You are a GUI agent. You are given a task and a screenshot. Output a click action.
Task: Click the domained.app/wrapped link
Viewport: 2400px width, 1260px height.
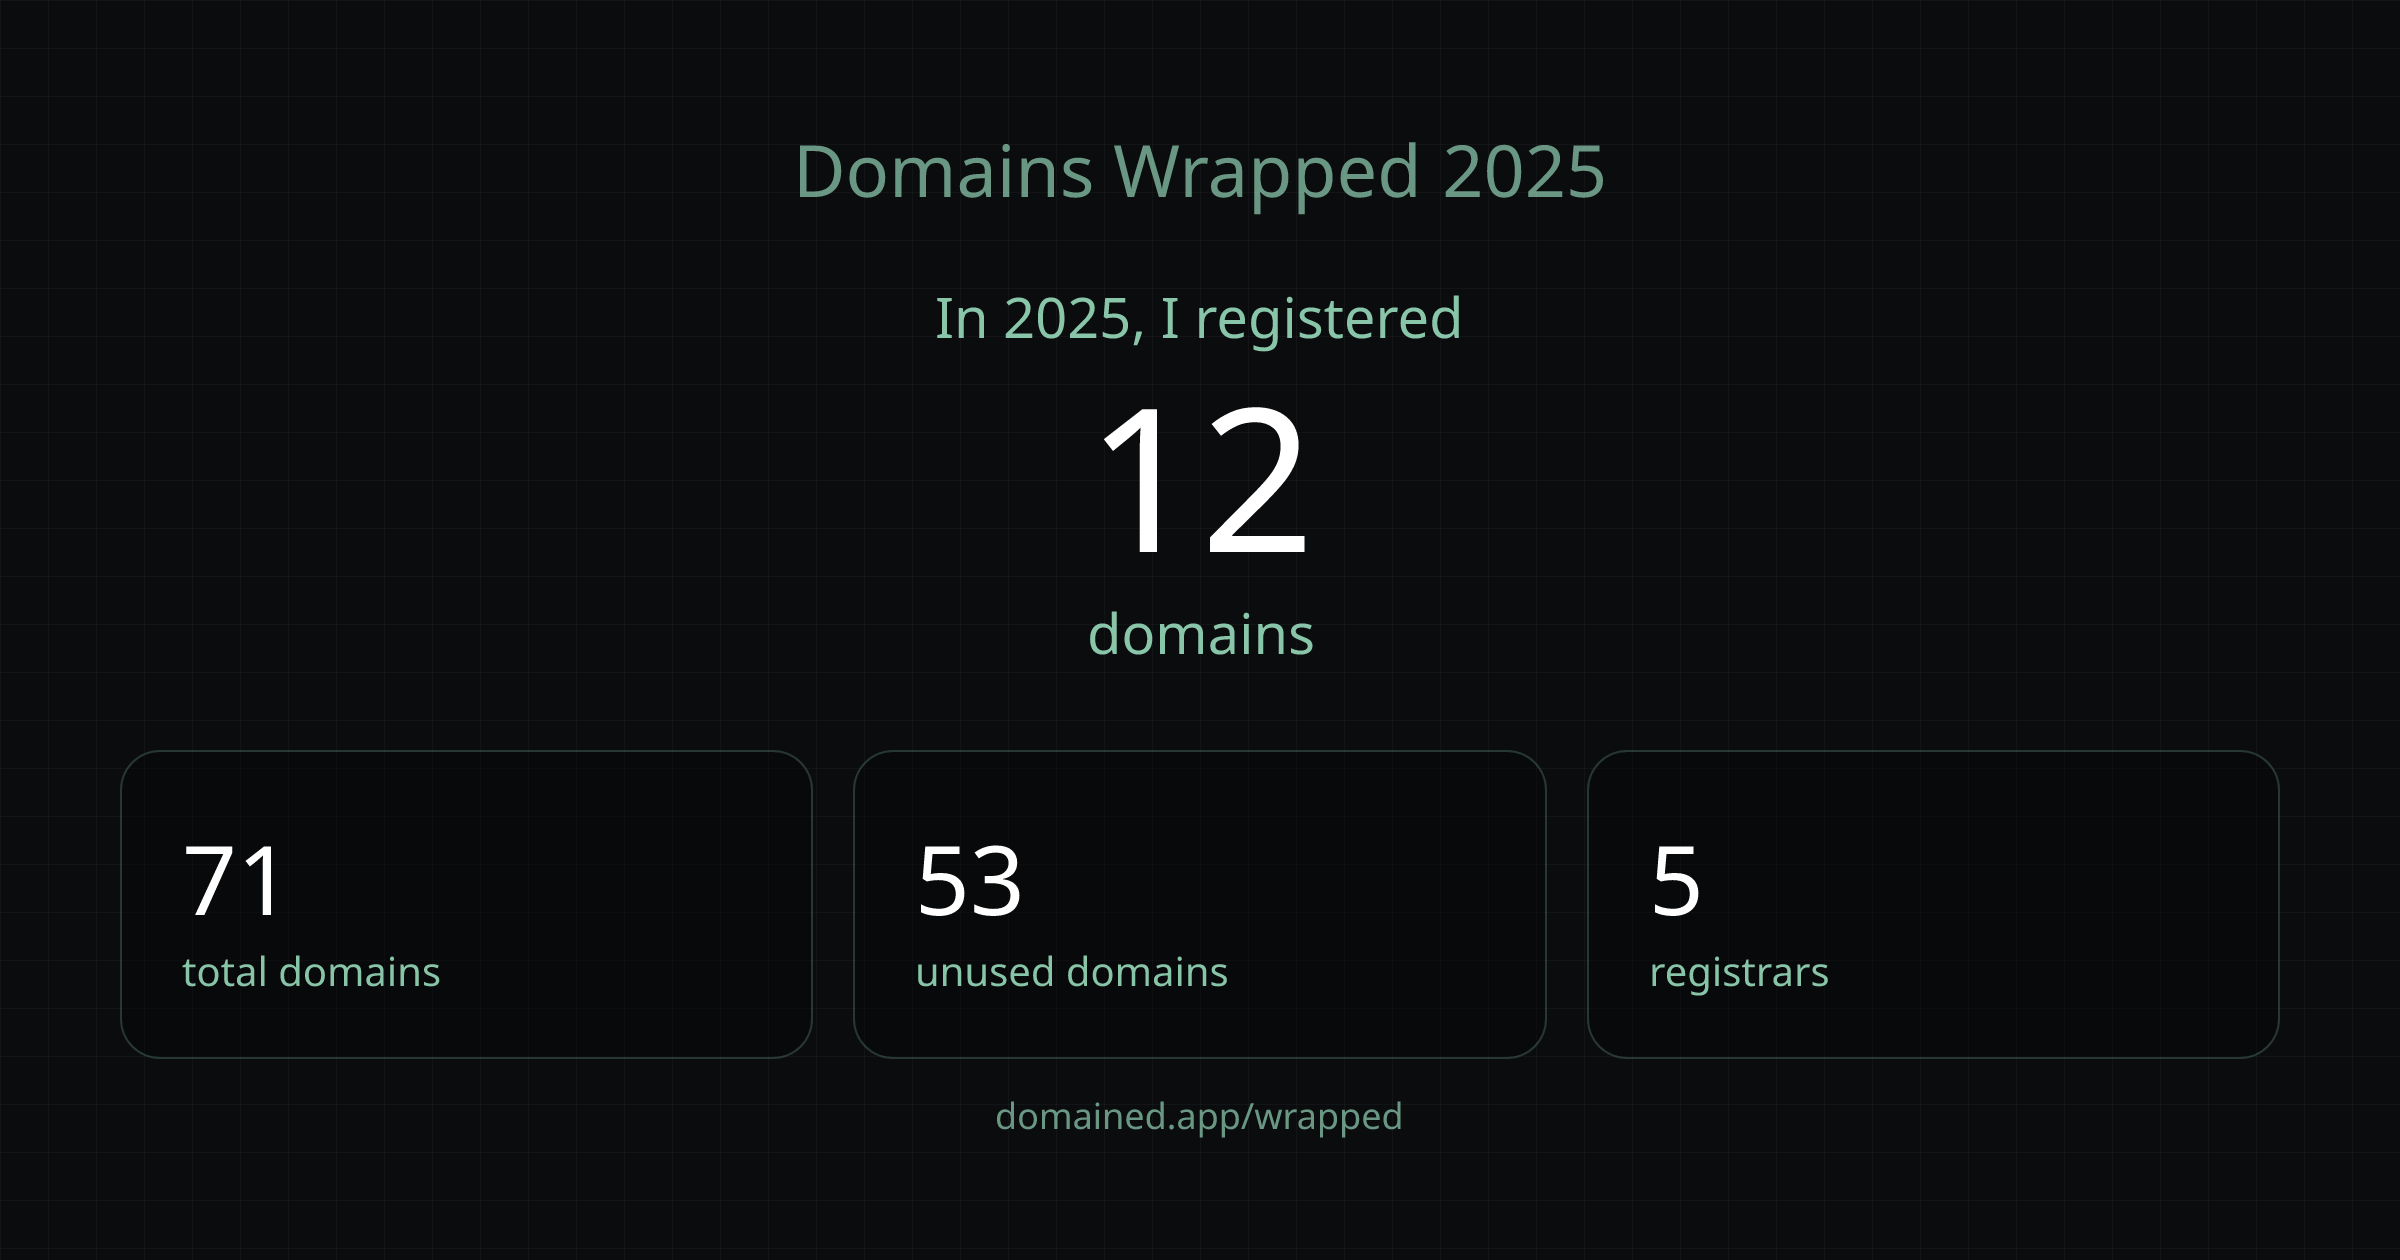1199,1117
